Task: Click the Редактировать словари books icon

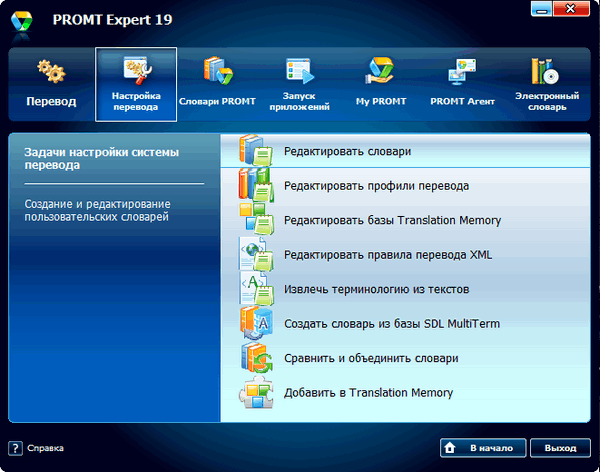Action: [x=256, y=150]
